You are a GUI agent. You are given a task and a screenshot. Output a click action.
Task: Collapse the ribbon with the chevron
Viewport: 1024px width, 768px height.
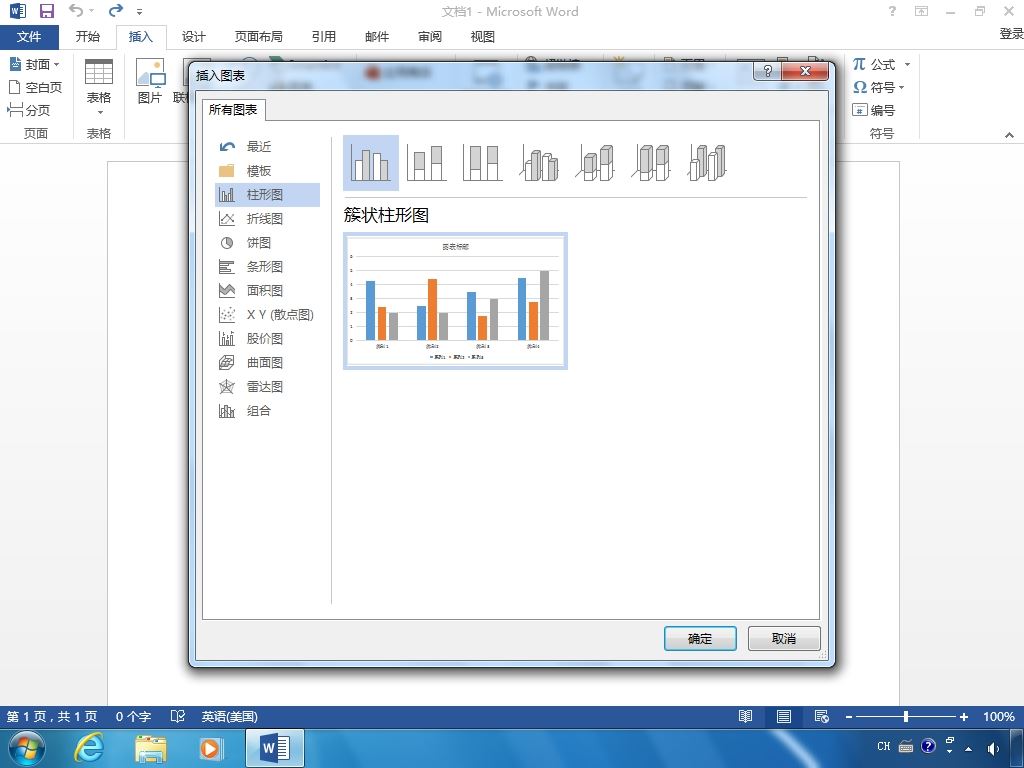pyautogui.click(x=1009, y=135)
